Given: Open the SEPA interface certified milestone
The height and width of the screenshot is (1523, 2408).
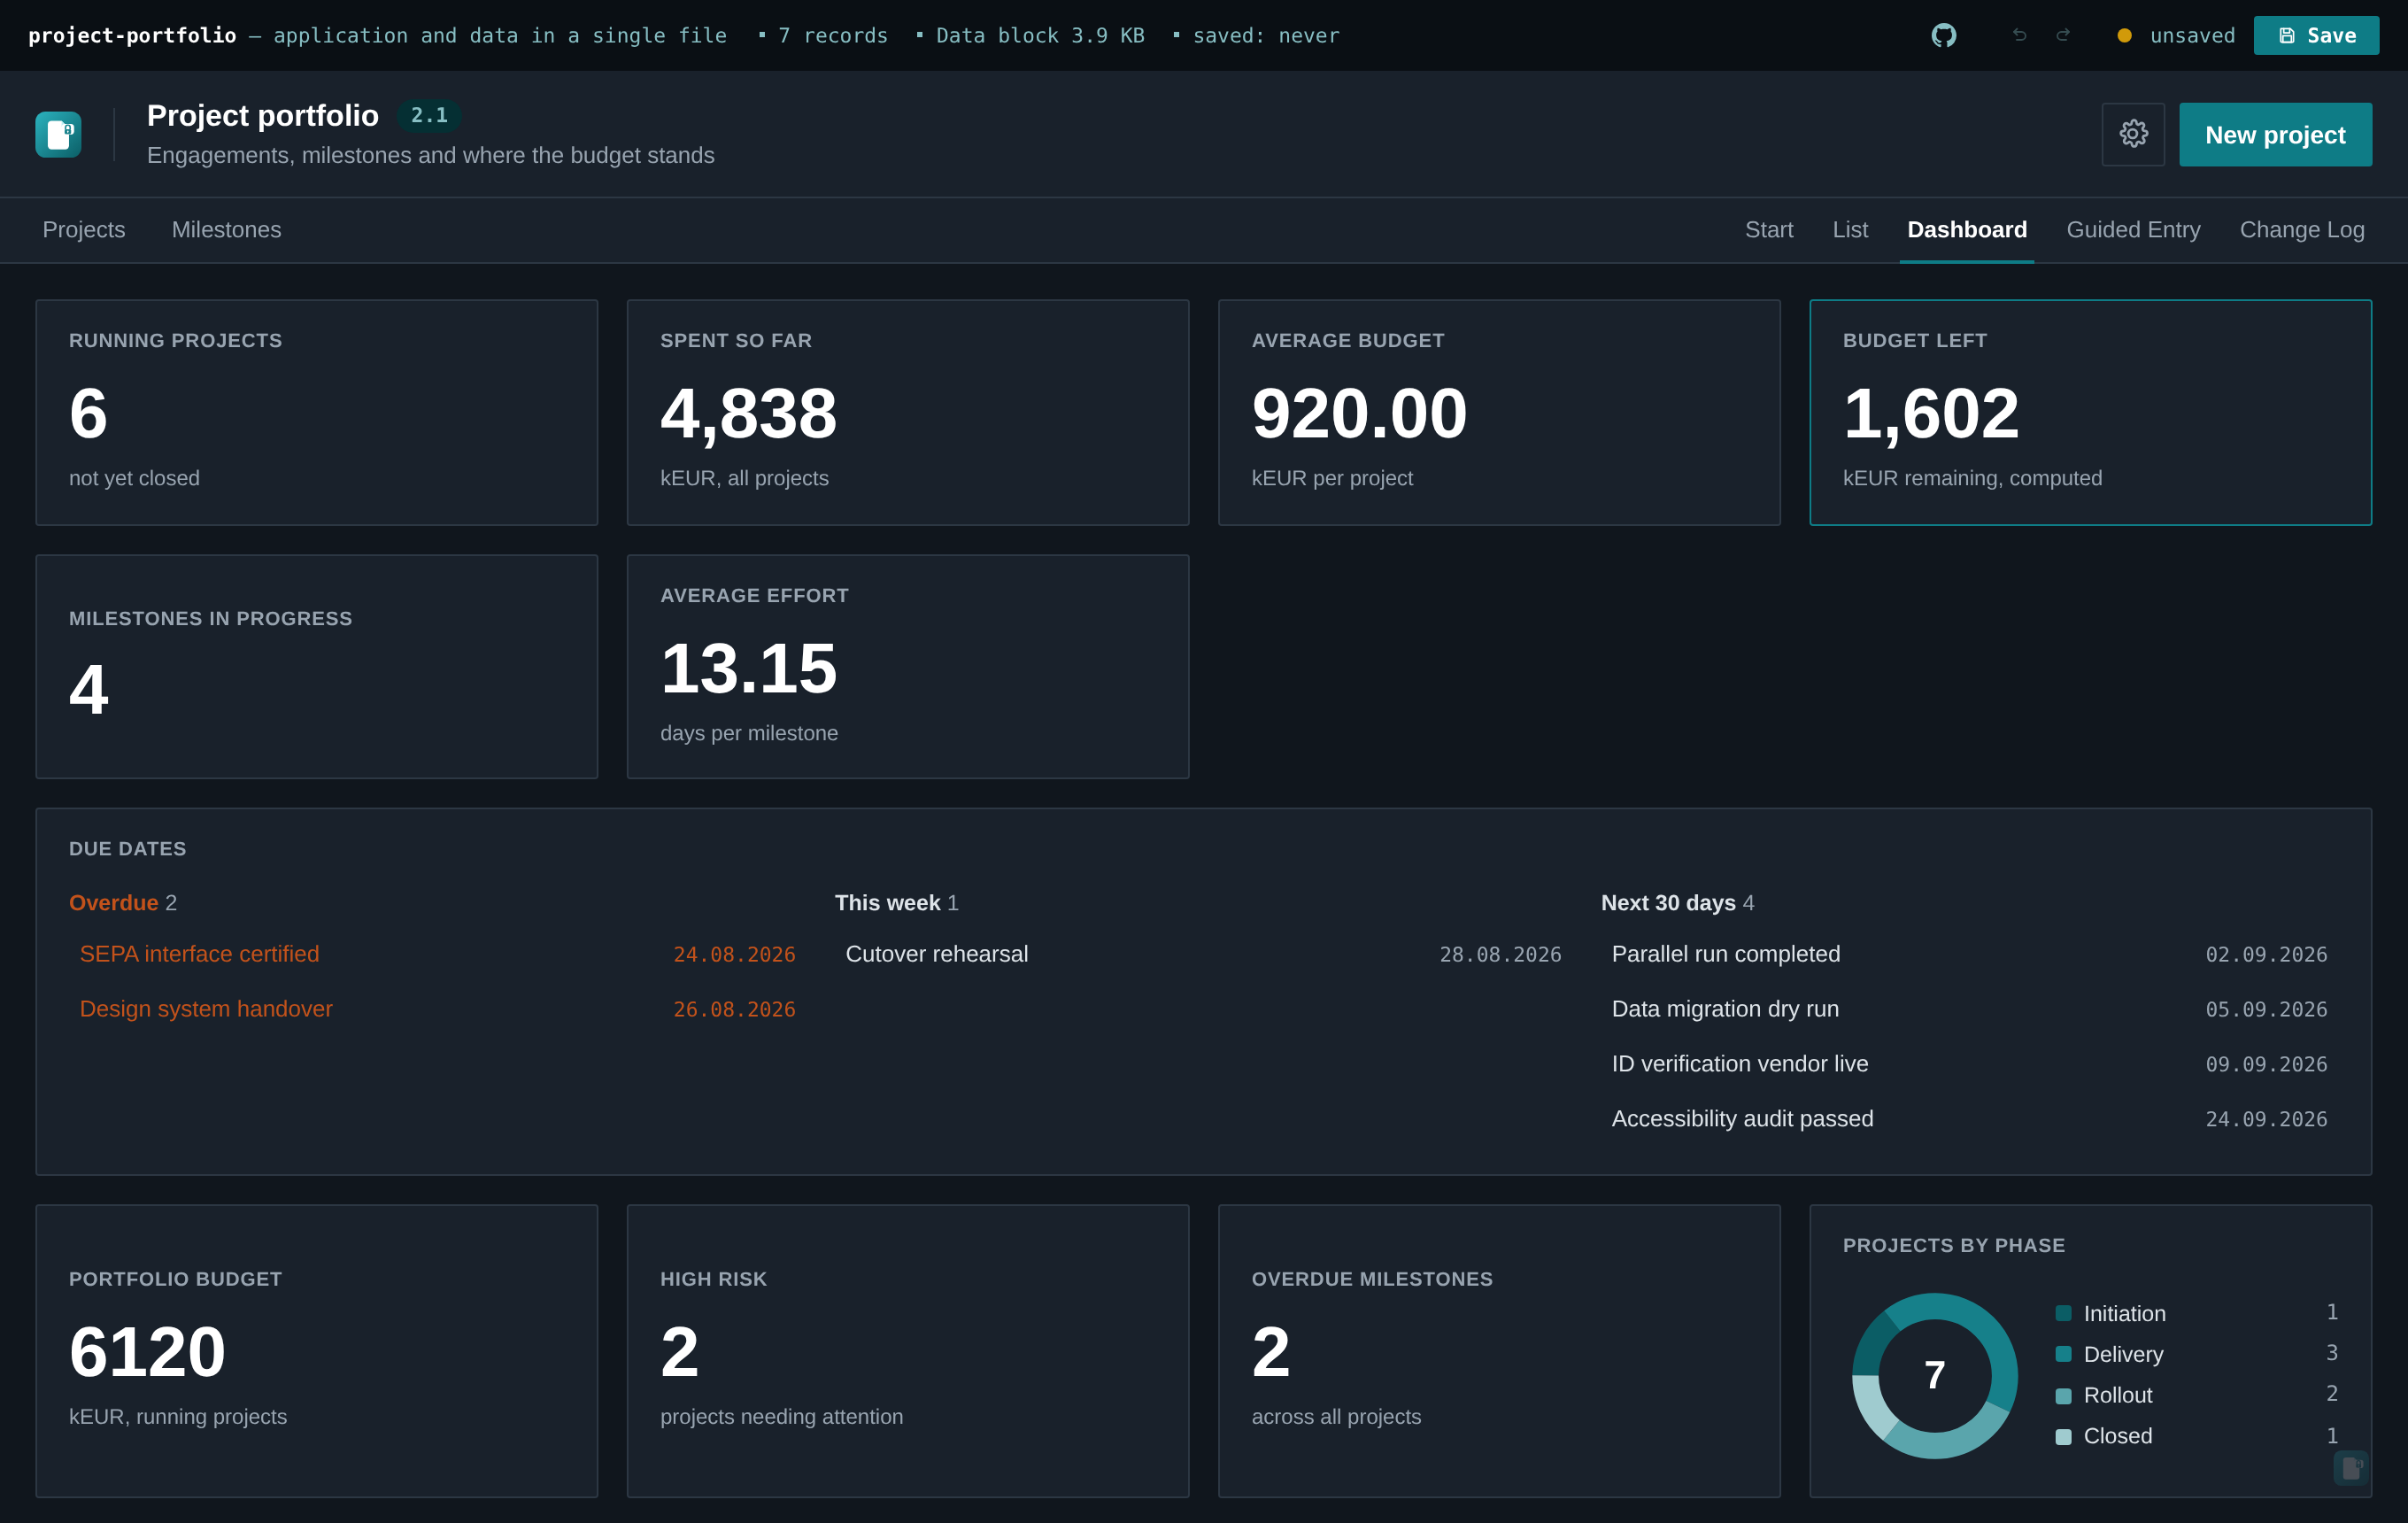Looking at the screenshot, I should pyautogui.click(x=437, y=954).
